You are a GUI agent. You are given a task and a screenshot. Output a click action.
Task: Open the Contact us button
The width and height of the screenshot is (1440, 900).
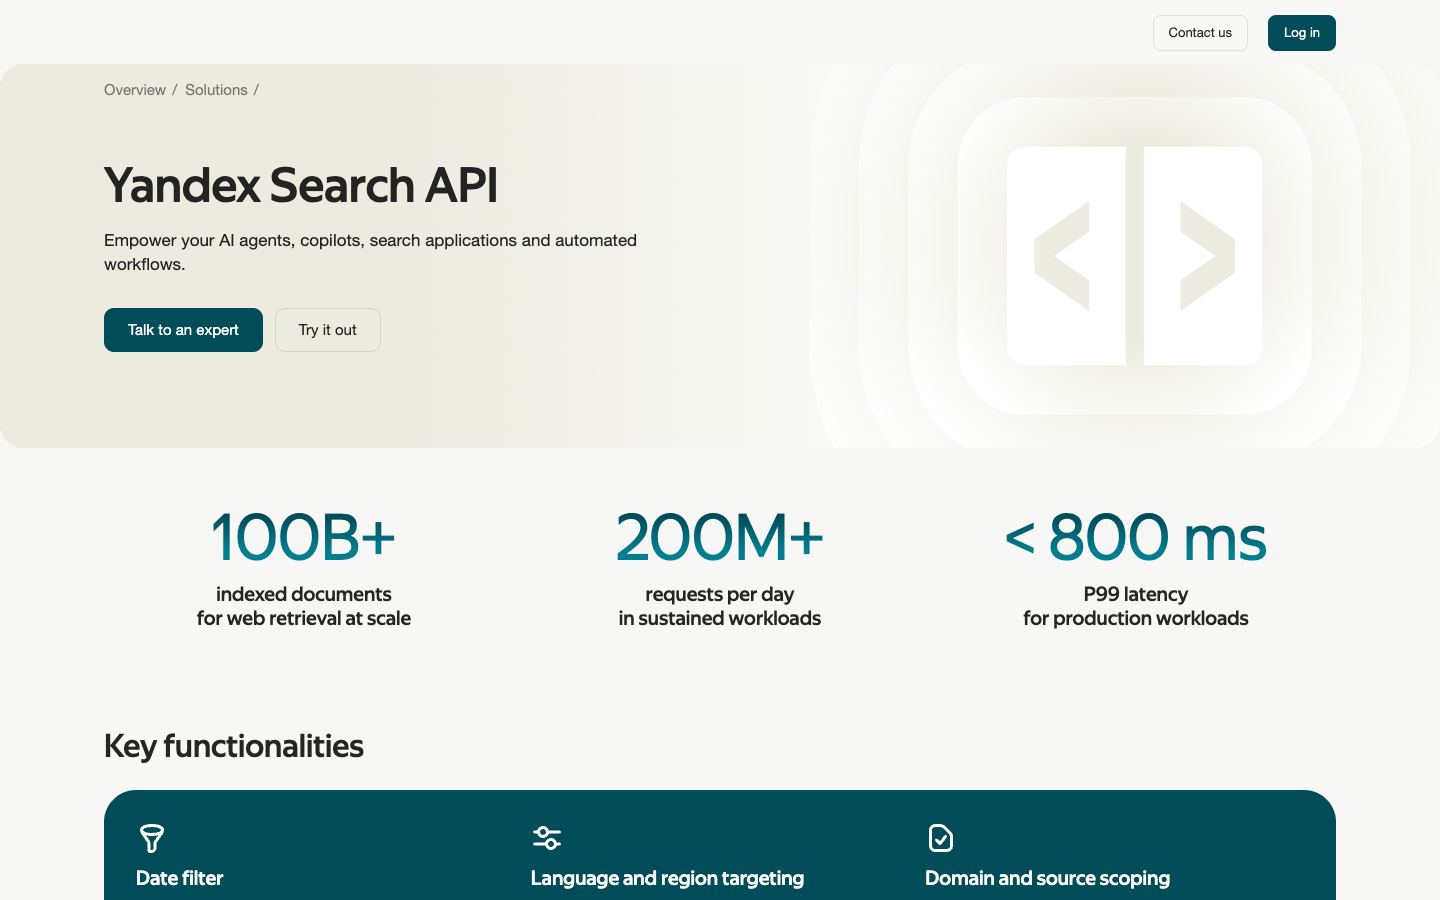(1200, 33)
